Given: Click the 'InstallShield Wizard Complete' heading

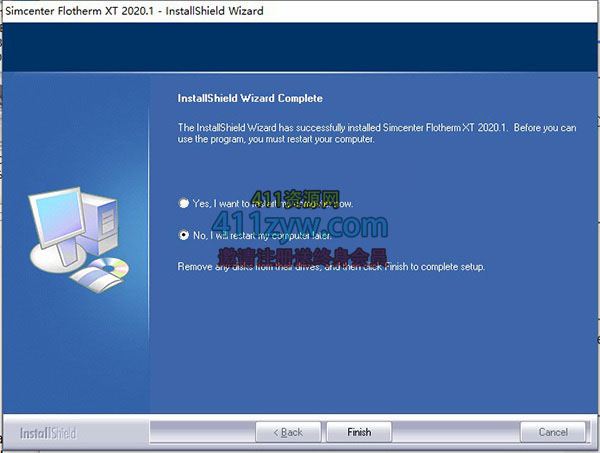Looking at the screenshot, I should [x=250, y=99].
